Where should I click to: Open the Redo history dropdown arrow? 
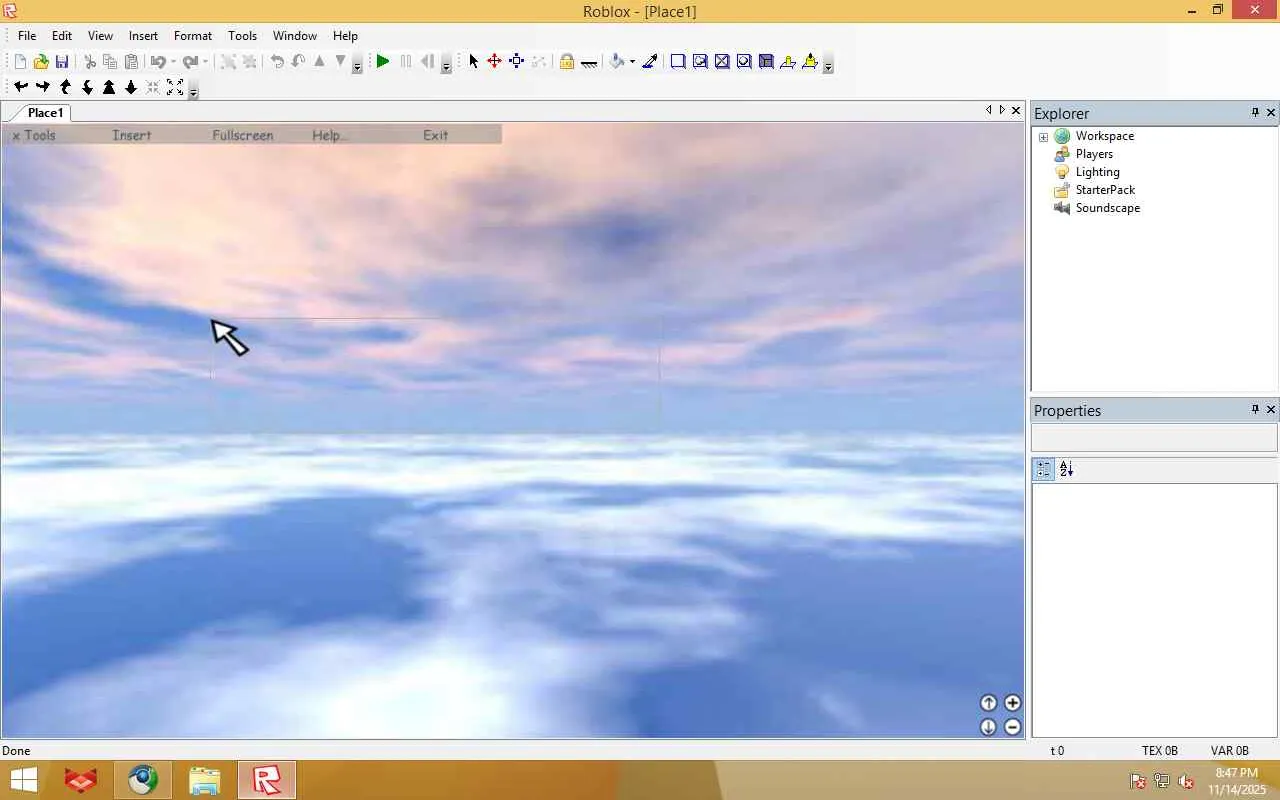tap(205, 62)
